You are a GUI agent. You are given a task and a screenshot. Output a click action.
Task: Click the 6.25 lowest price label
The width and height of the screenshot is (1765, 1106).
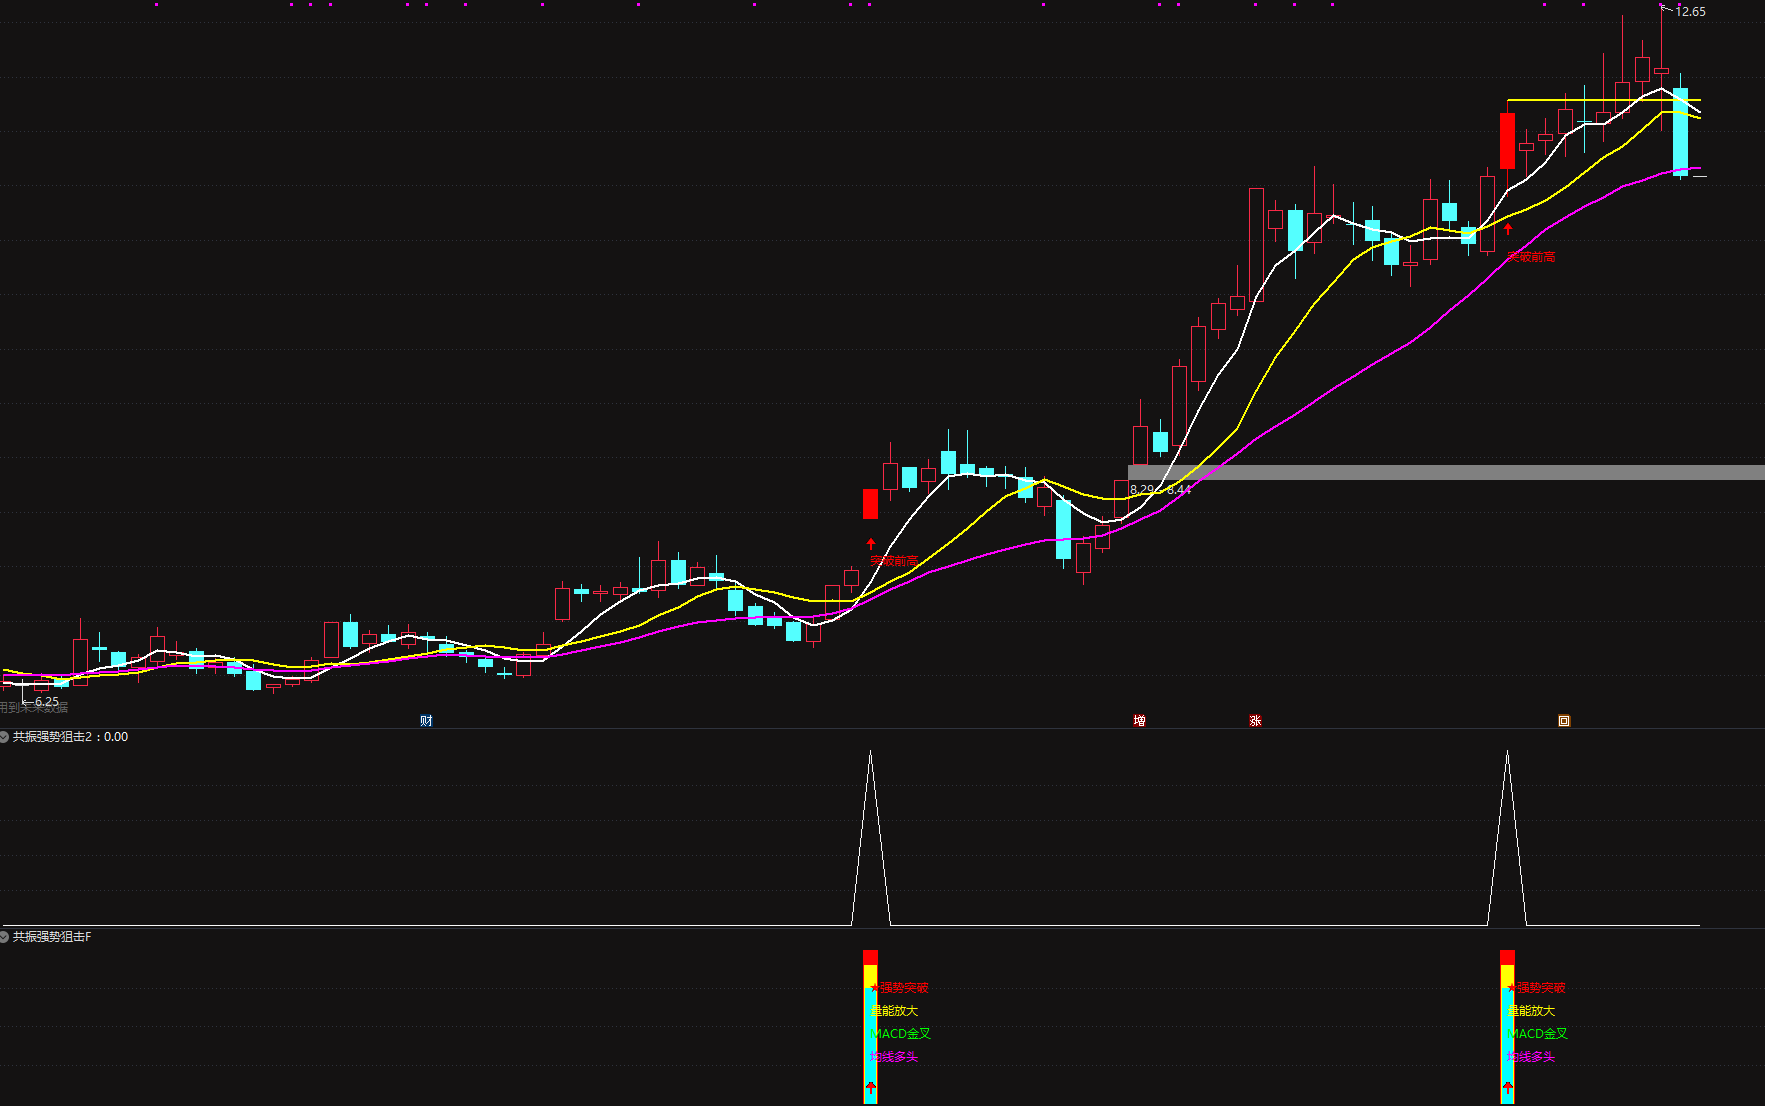click(x=46, y=701)
